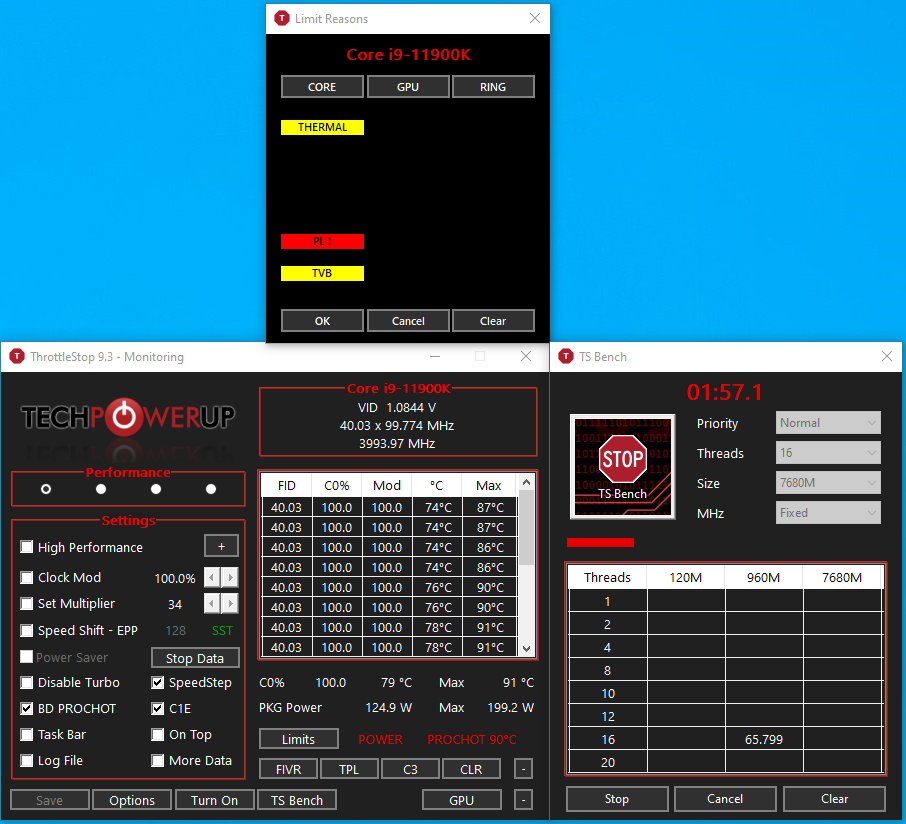This screenshot has height=824, width=906.
Task: Click the Limit Reasons window title icon
Action: click(281, 18)
